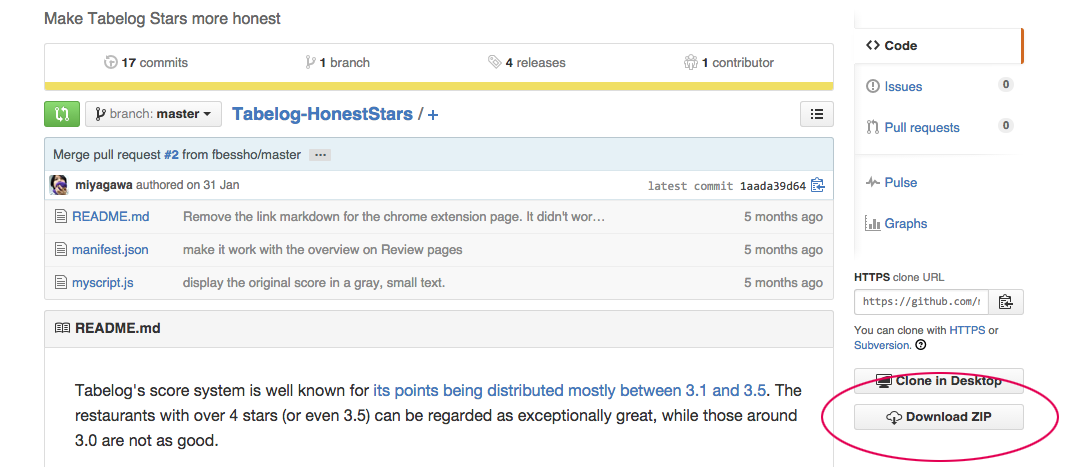The image size is (1069, 467).
Task: Open the Graphs tab
Action: tap(905, 223)
